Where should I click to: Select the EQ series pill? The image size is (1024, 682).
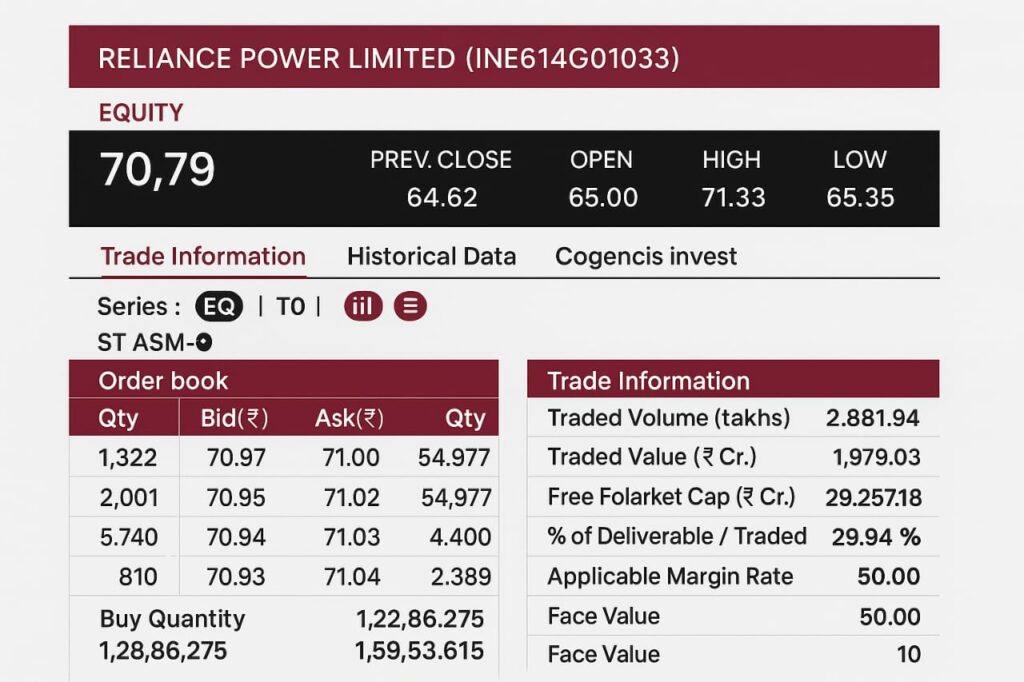click(x=218, y=306)
